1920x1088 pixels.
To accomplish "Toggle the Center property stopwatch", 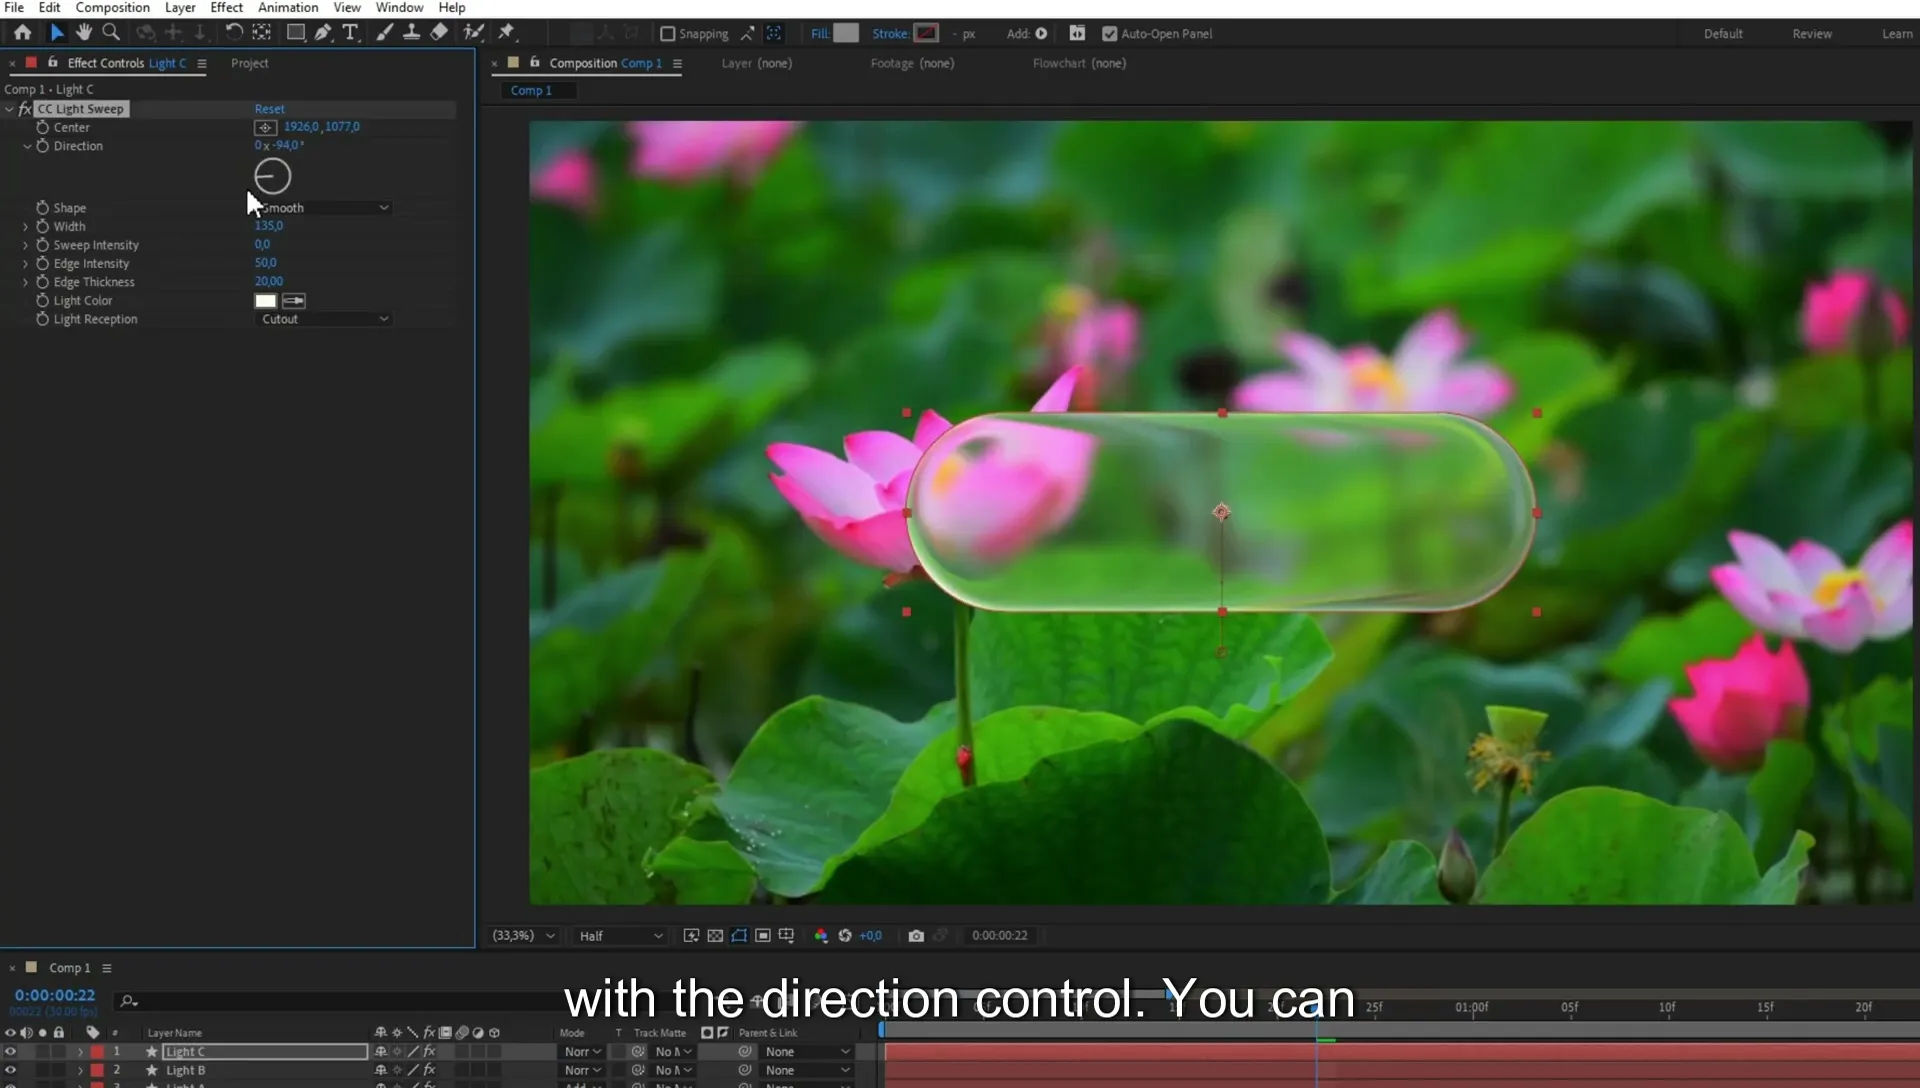I will pos(42,127).
